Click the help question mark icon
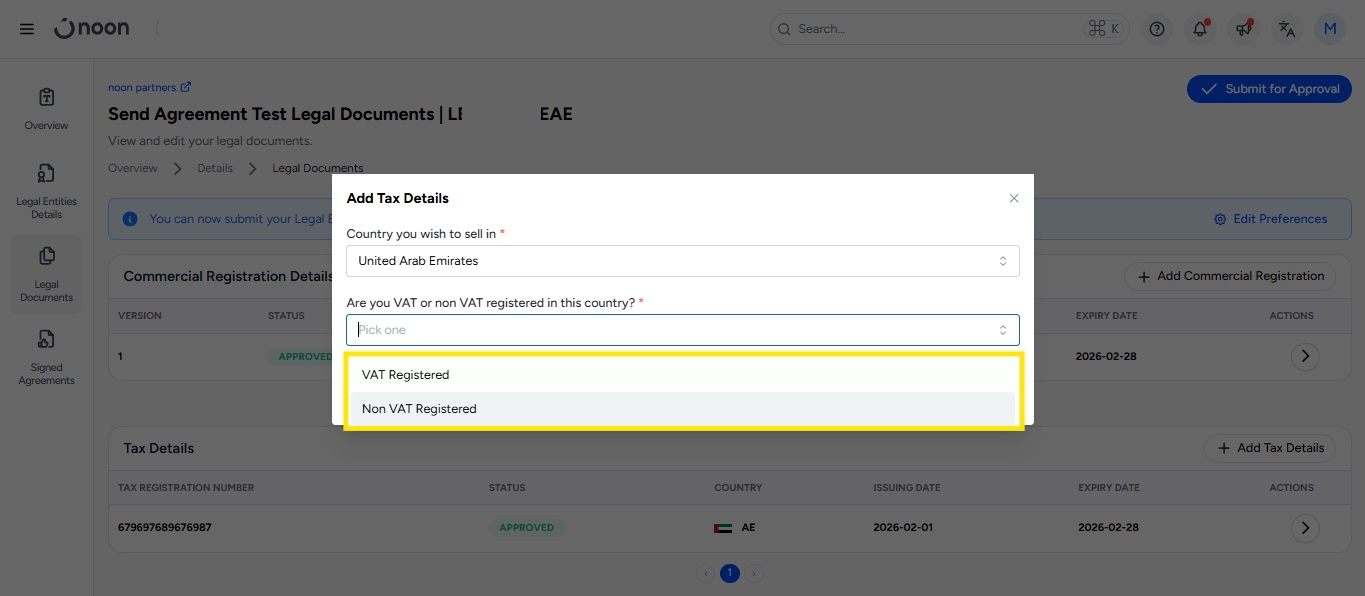1365x596 pixels. click(1157, 29)
